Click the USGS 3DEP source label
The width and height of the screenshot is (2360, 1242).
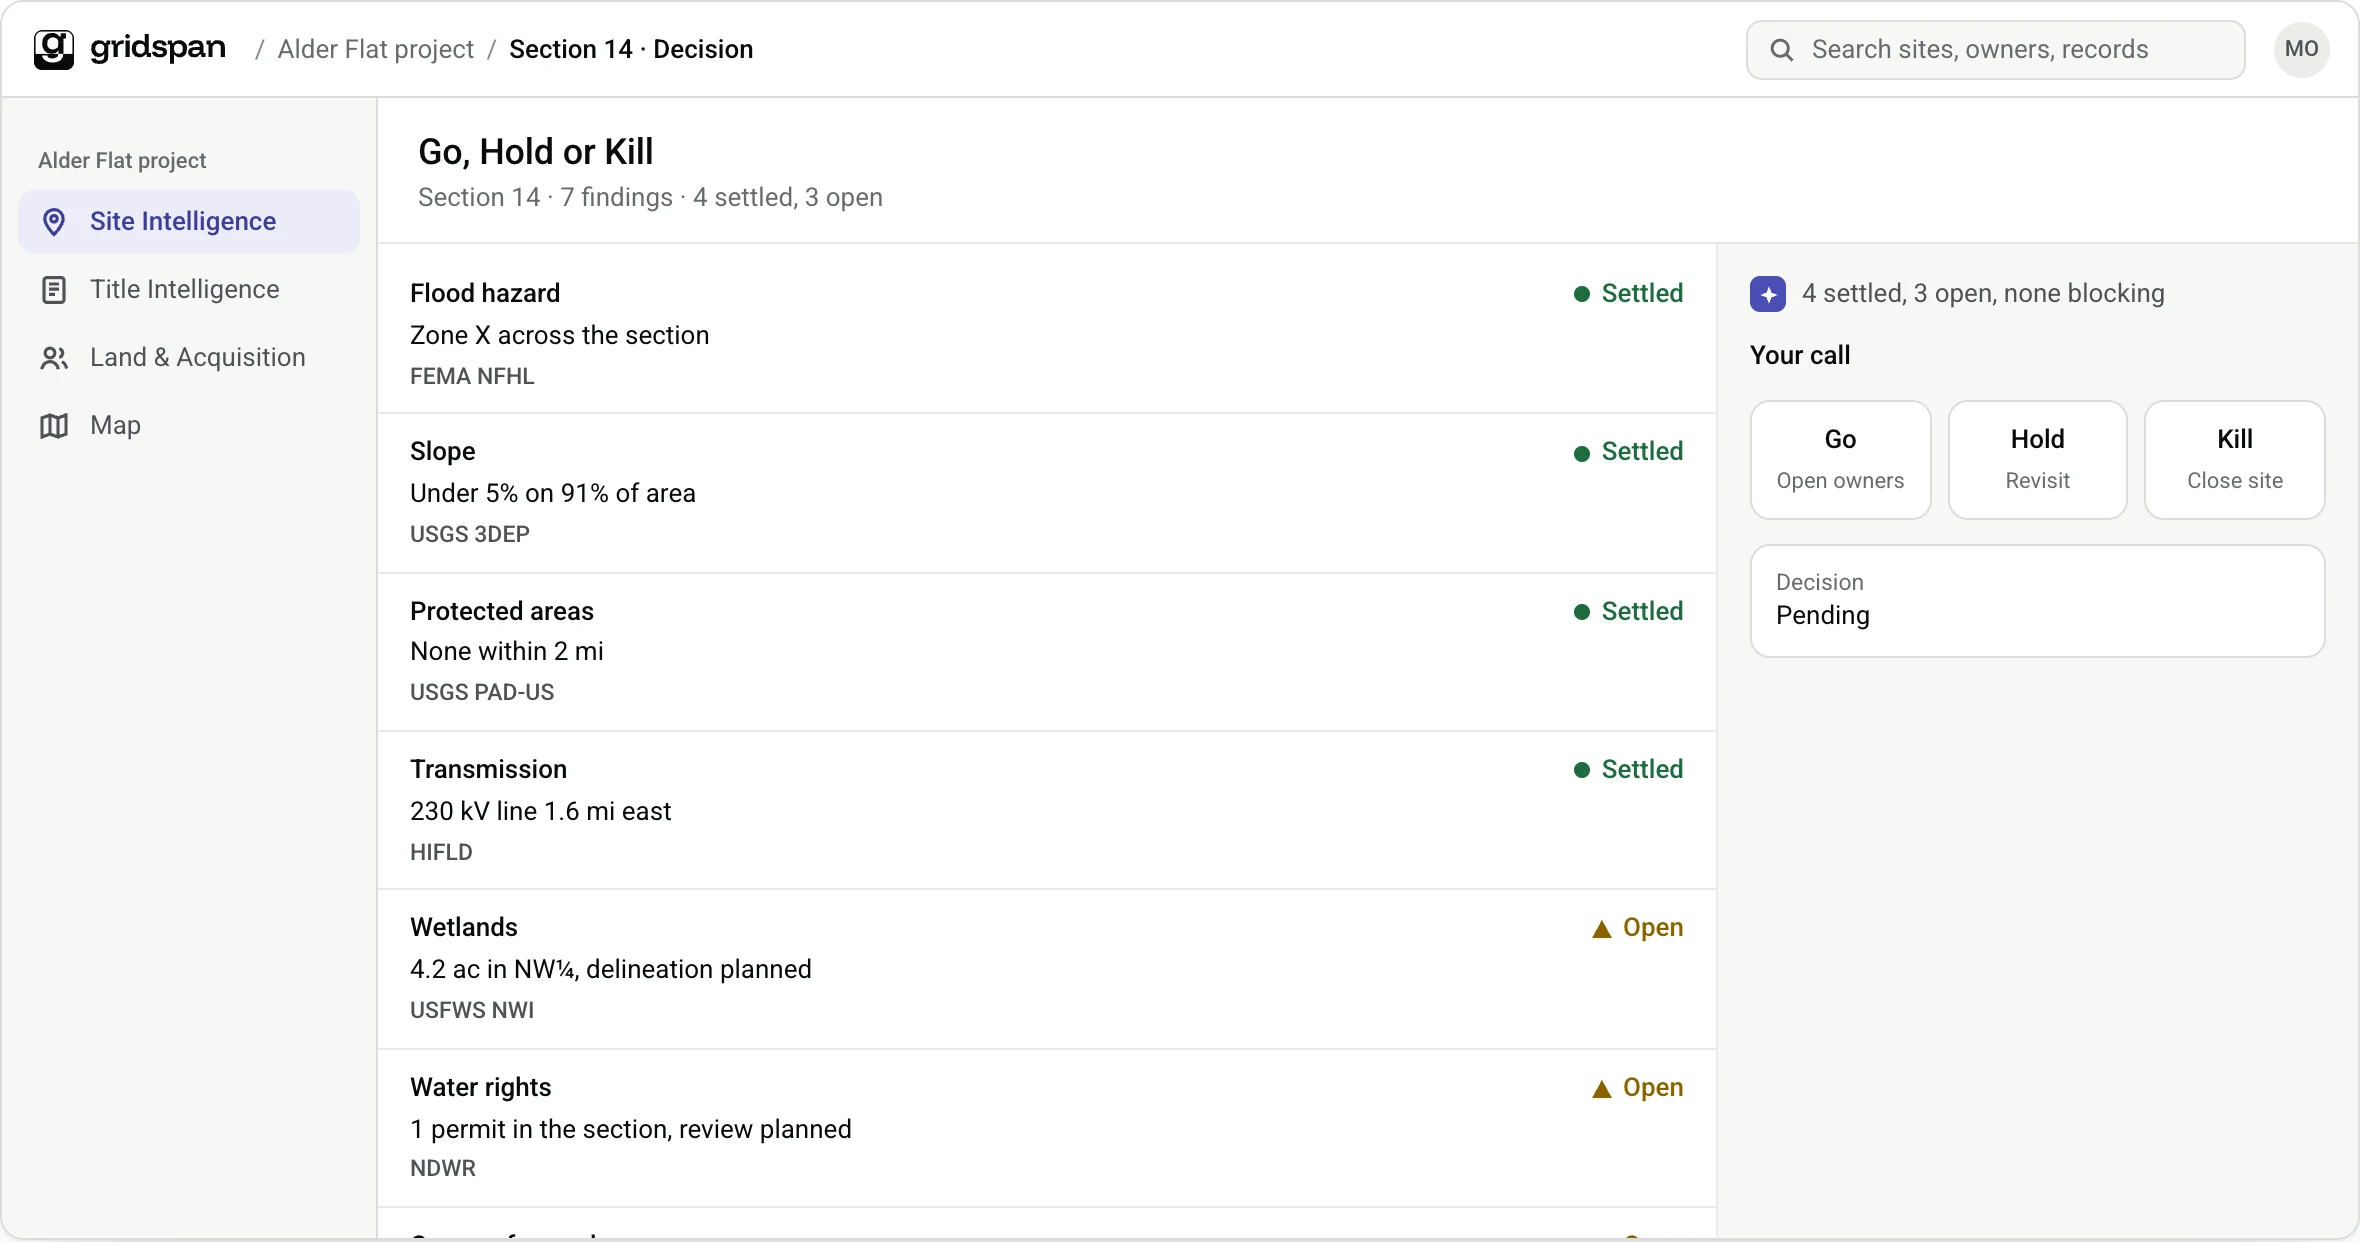click(470, 534)
